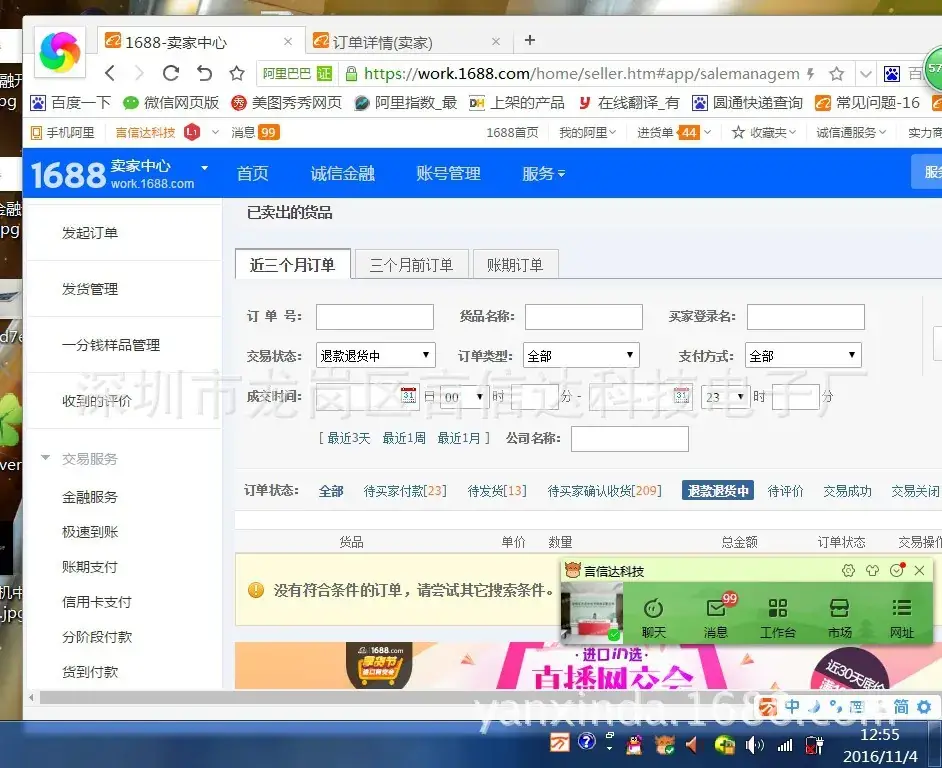Expand the 卖家中心 dropdown arrow

204,168
